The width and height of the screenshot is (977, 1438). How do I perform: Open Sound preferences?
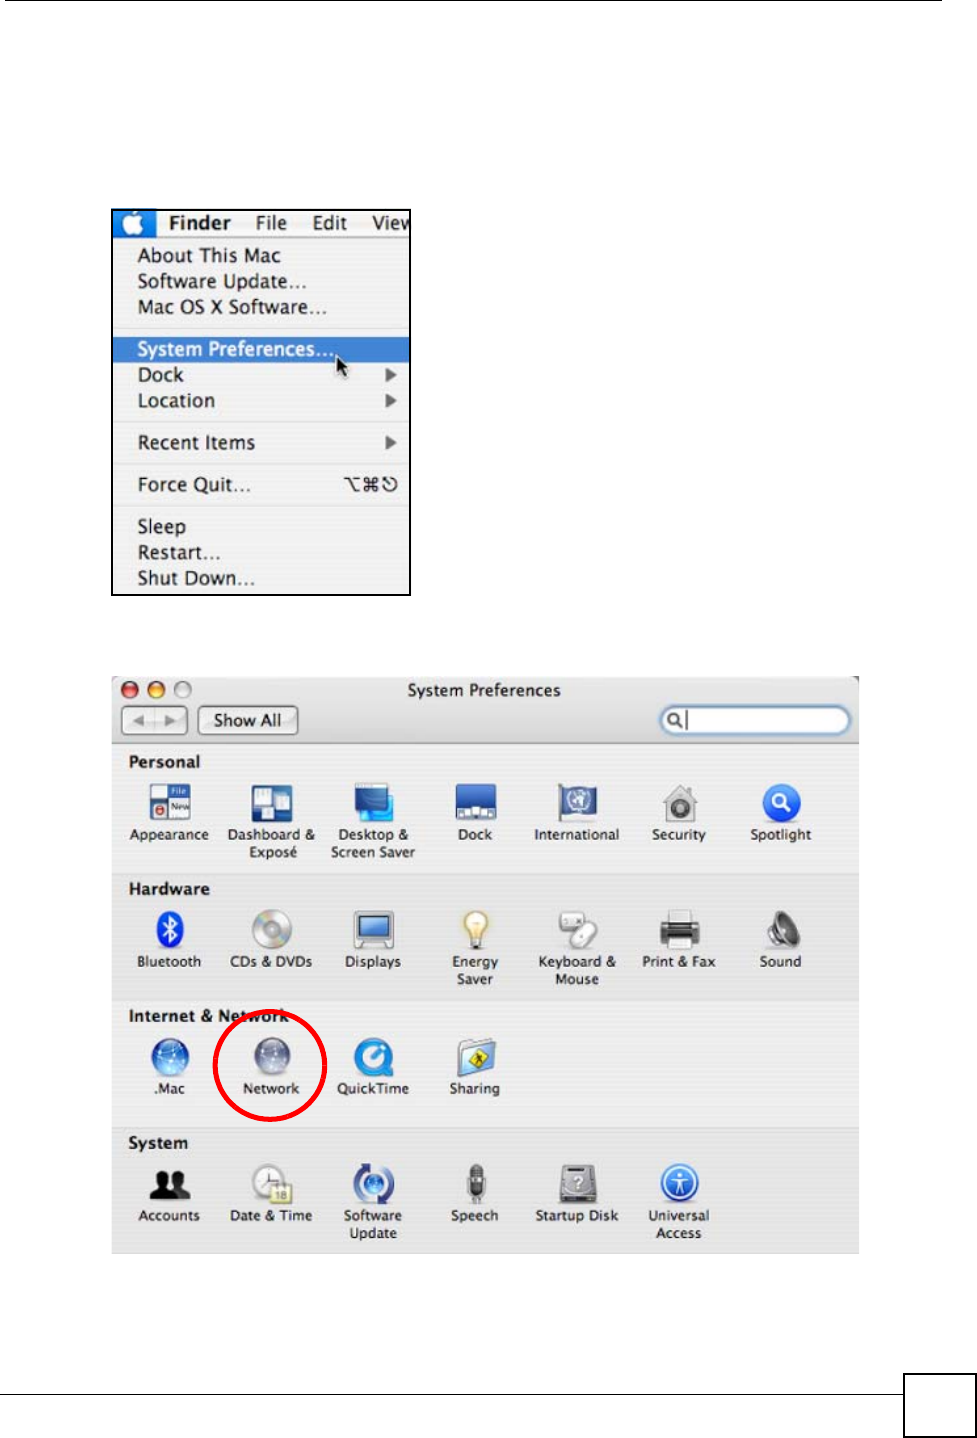click(781, 940)
